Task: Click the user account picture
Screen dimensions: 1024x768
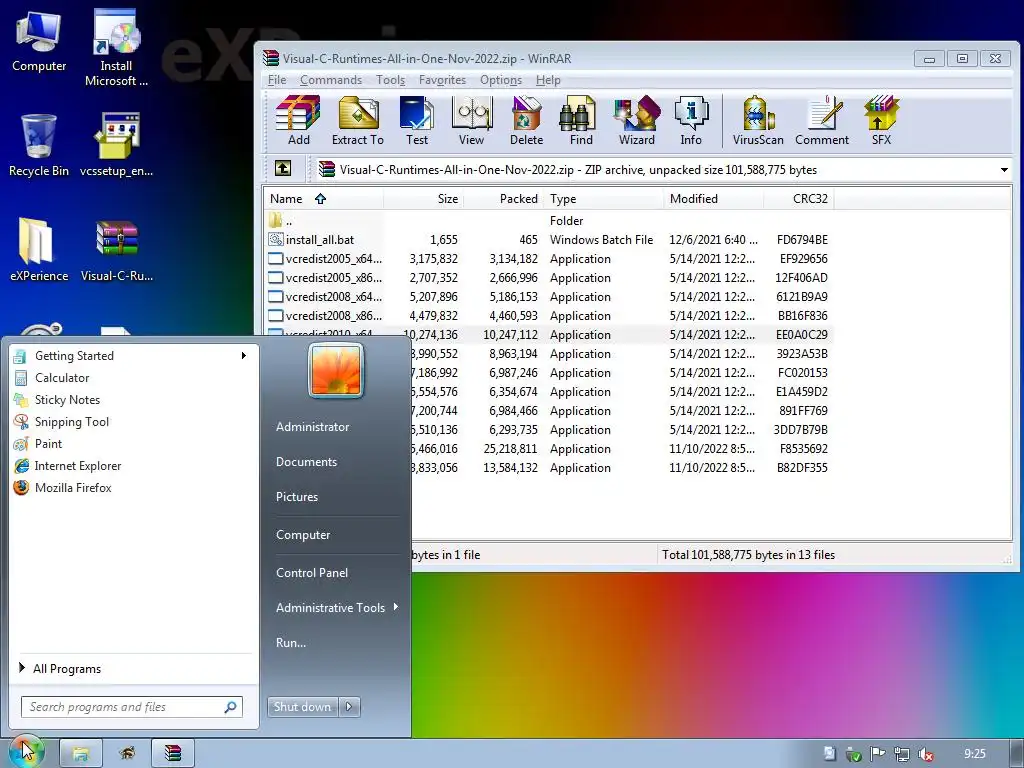Action: [336, 371]
